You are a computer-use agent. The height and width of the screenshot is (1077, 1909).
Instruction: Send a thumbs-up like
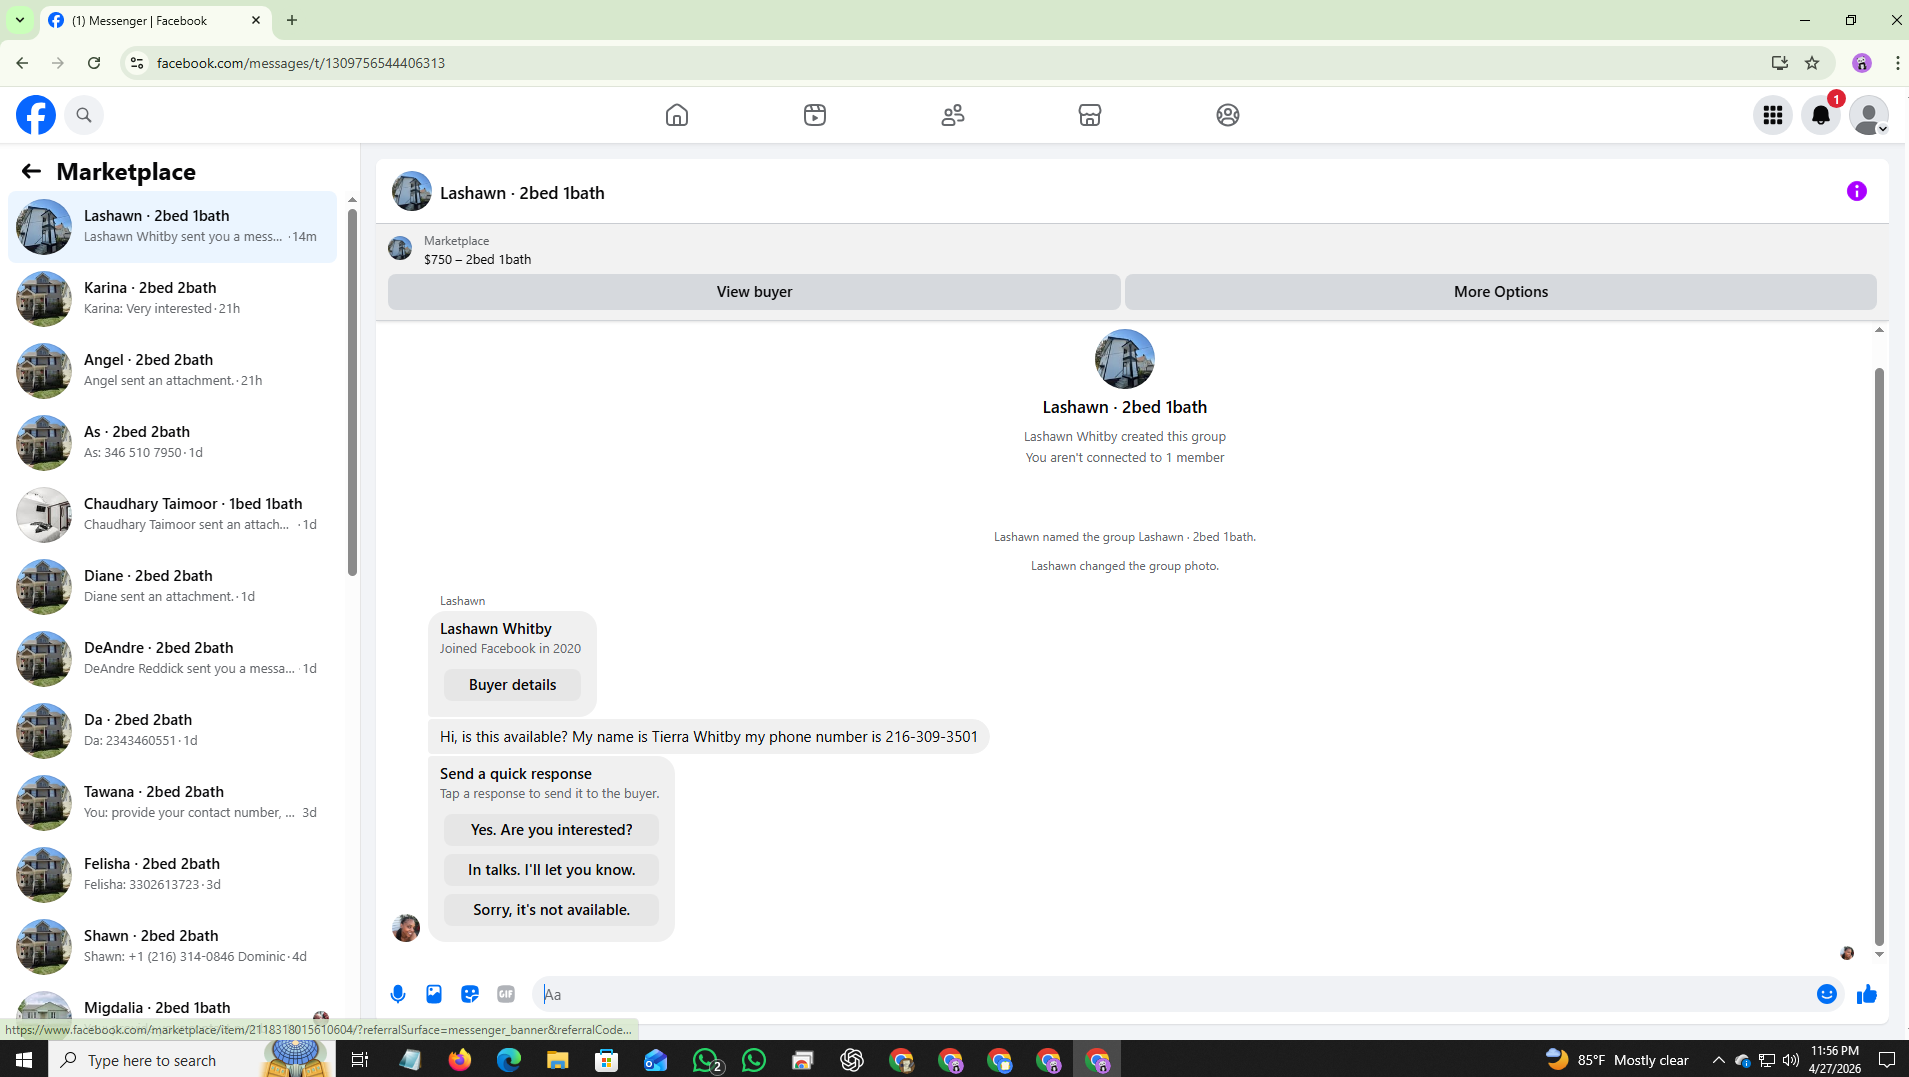pos(1867,994)
